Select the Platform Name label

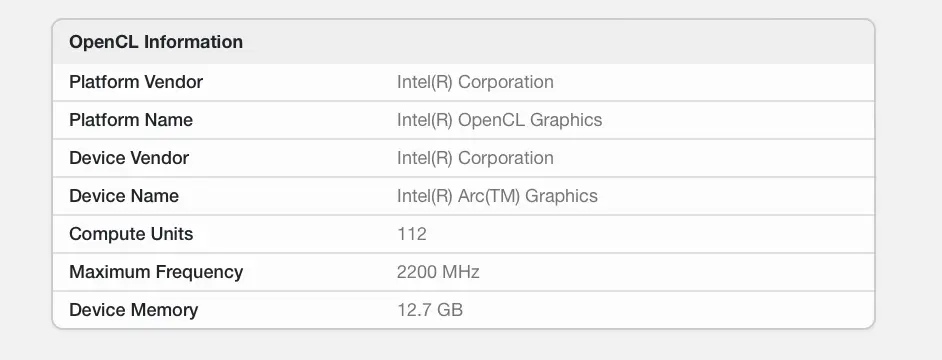pyautogui.click(x=131, y=120)
